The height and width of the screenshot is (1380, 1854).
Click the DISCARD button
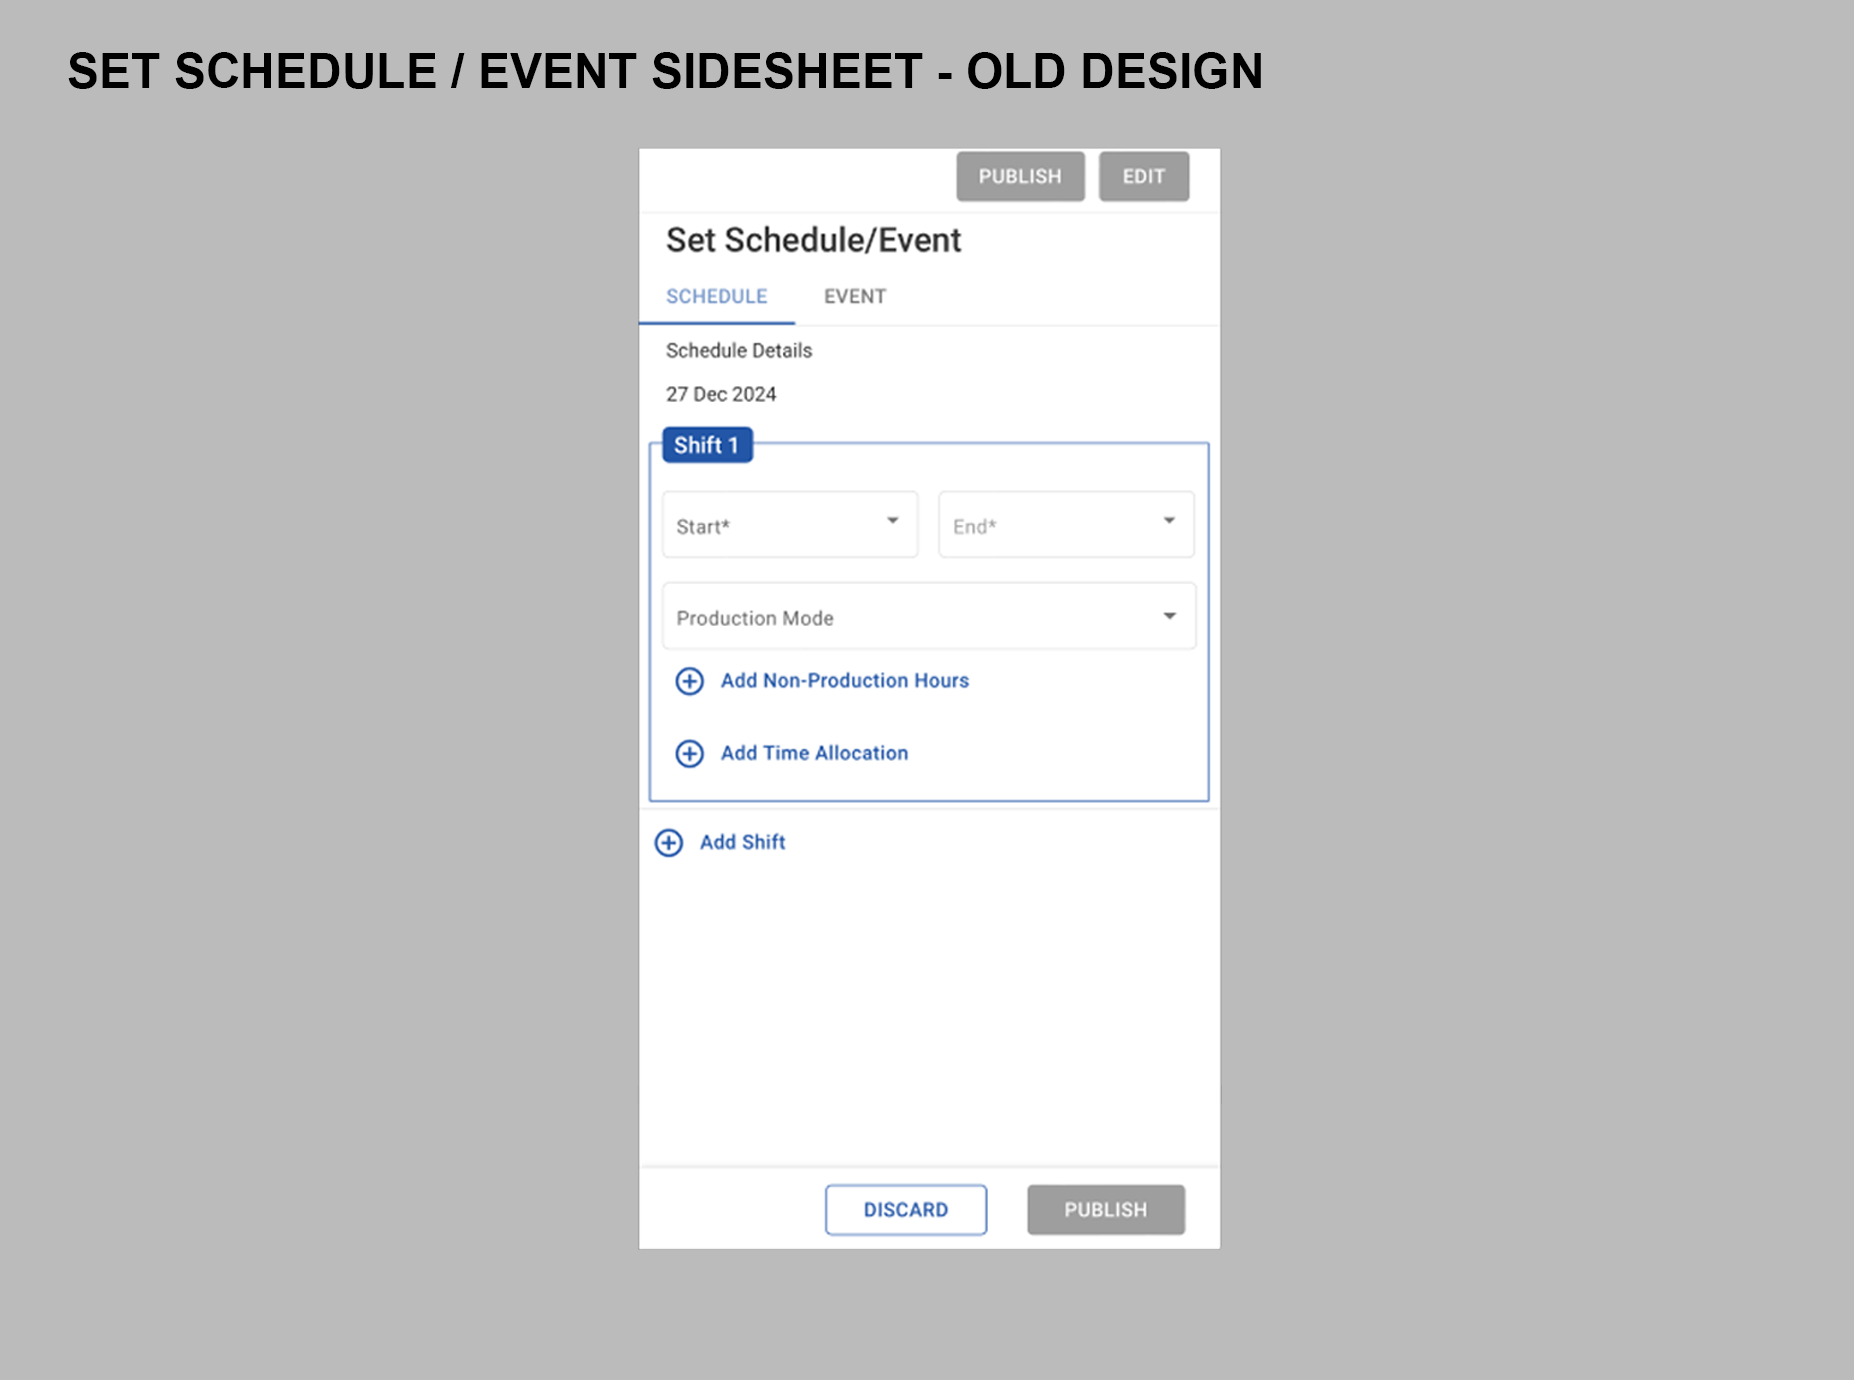click(905, 1210)
